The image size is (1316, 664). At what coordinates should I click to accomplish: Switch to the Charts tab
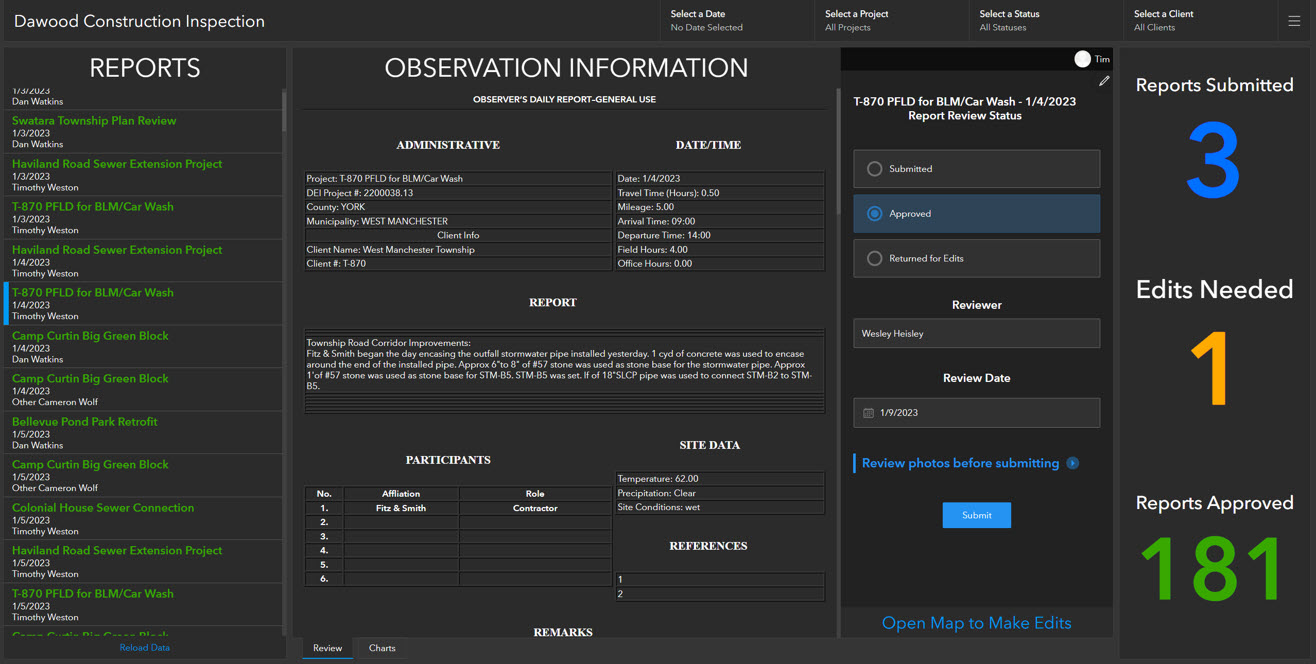click(381, 648)
